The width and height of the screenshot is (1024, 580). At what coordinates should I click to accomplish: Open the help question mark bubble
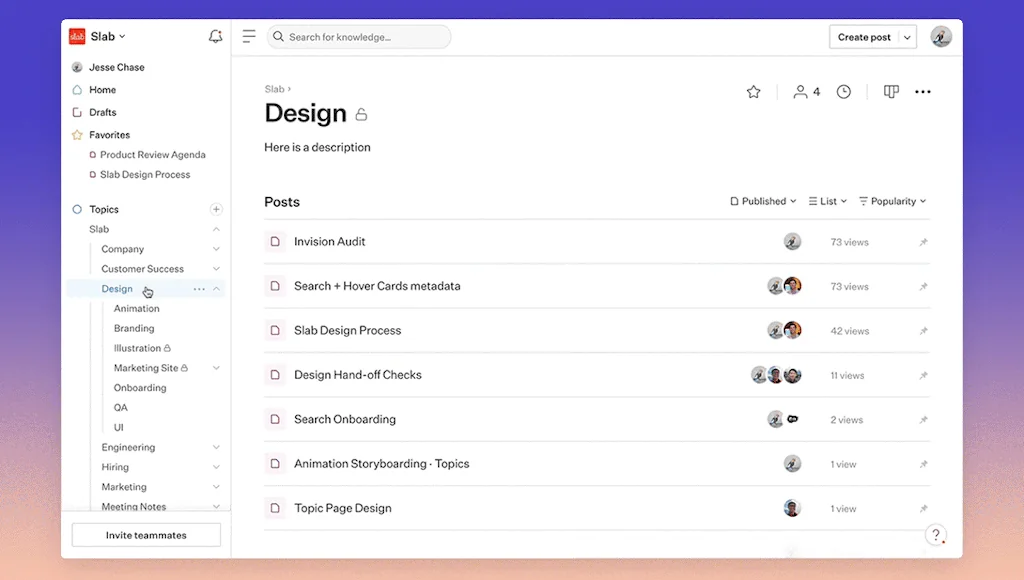(x=935, y=535)
